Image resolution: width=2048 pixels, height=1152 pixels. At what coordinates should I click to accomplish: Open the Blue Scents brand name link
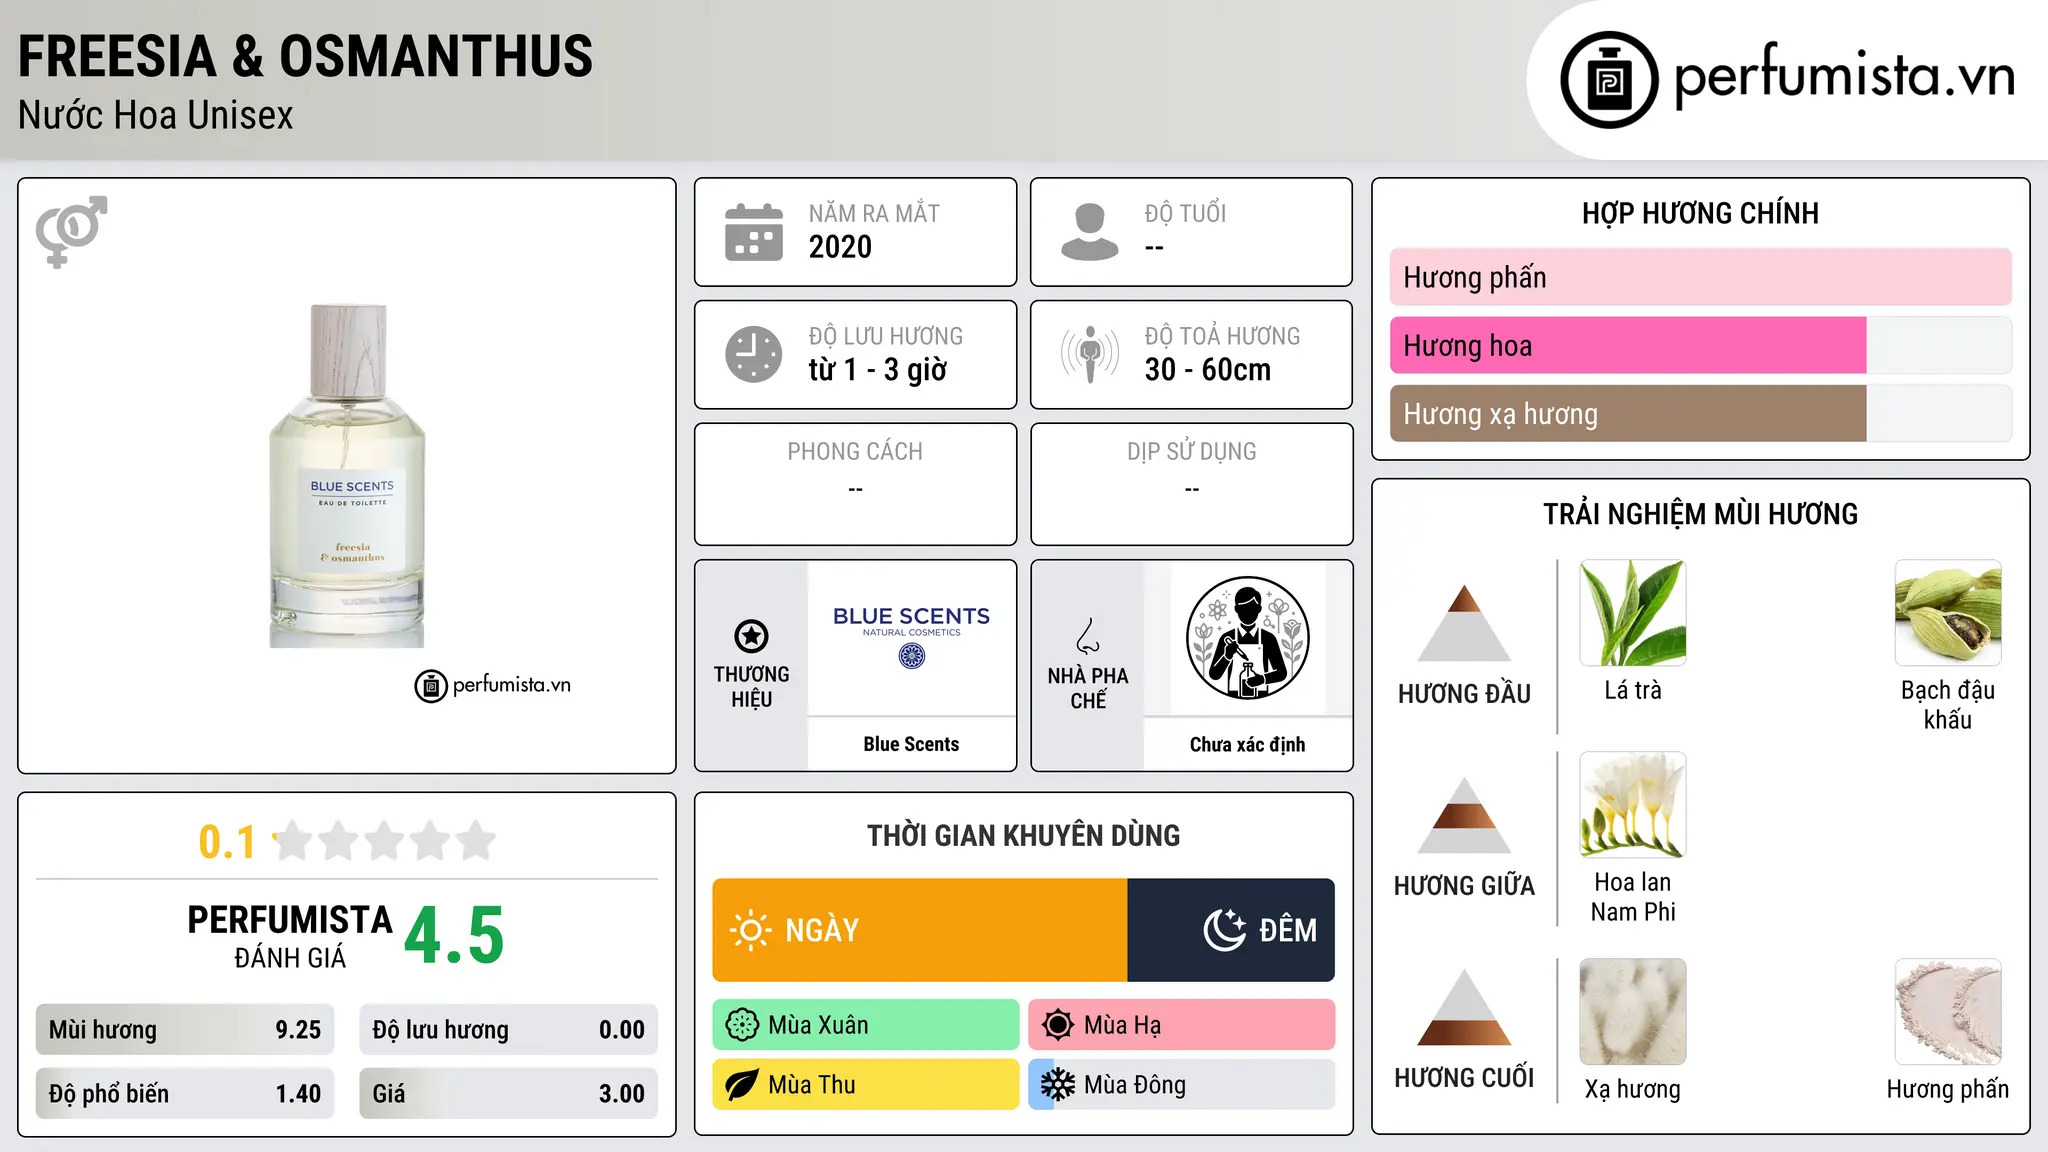point(911,744)
